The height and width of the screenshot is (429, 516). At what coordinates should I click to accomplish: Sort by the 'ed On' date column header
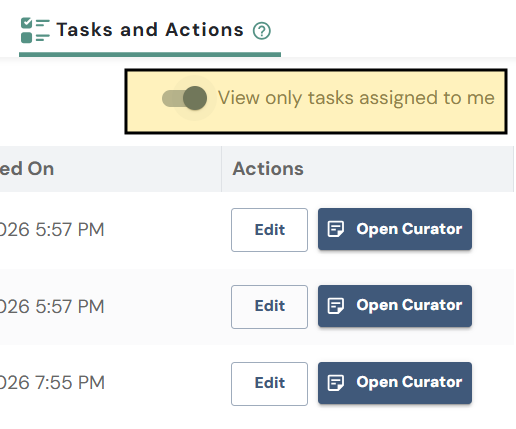point(27,169)
